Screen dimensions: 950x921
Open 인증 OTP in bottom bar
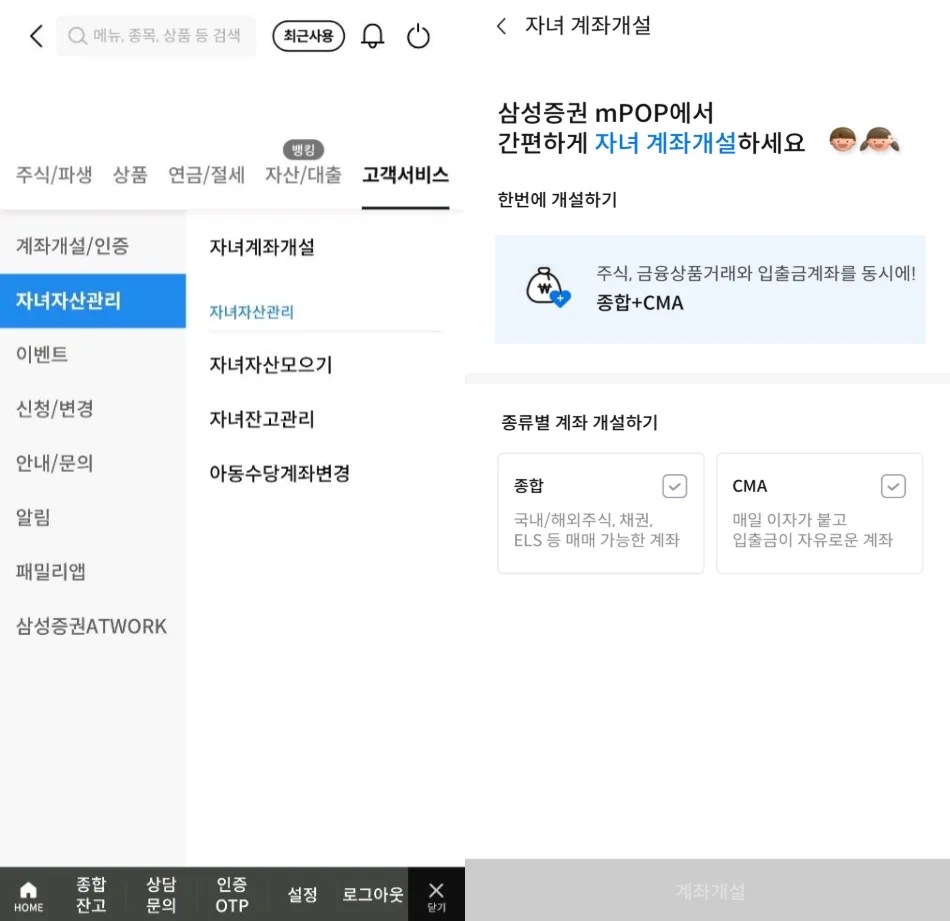pos(232,894)
